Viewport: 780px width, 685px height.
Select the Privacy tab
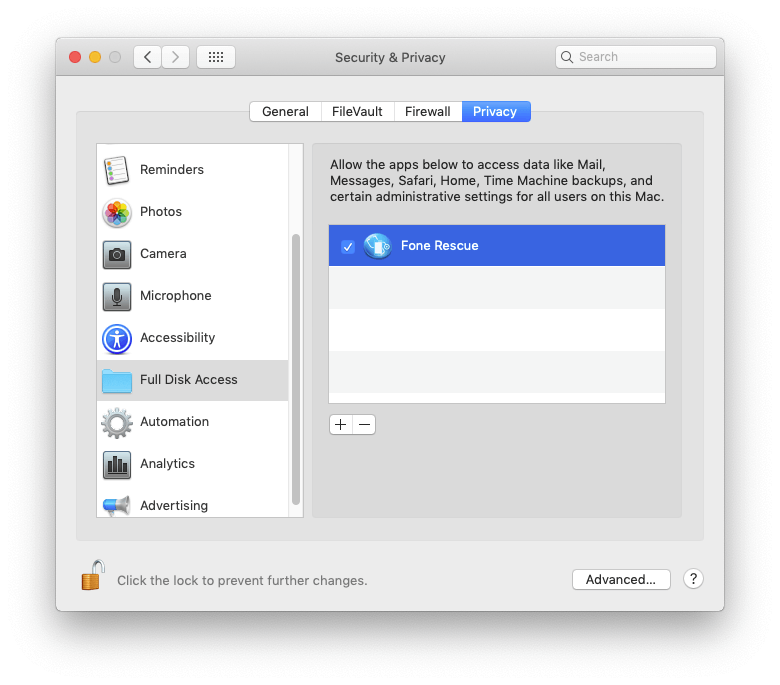click(496, 111)
